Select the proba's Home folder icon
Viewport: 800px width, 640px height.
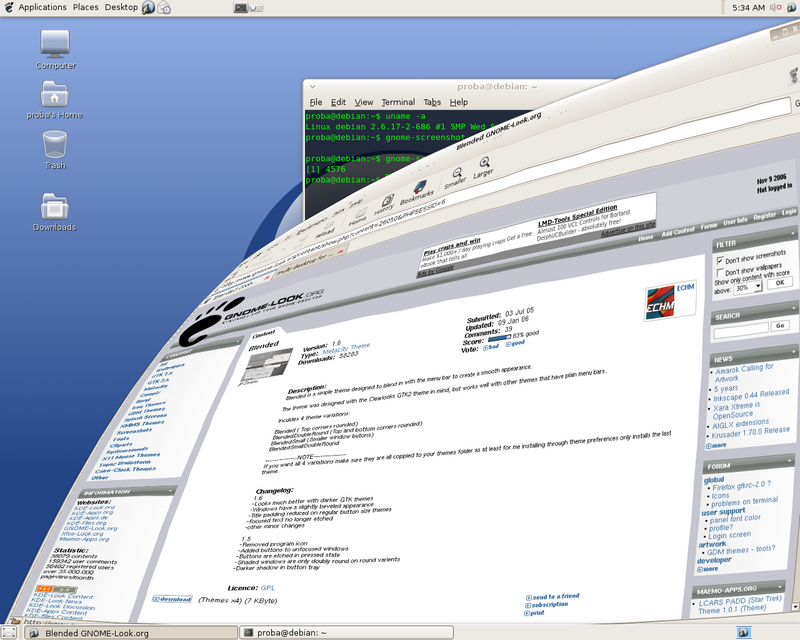tap(55, 100)
